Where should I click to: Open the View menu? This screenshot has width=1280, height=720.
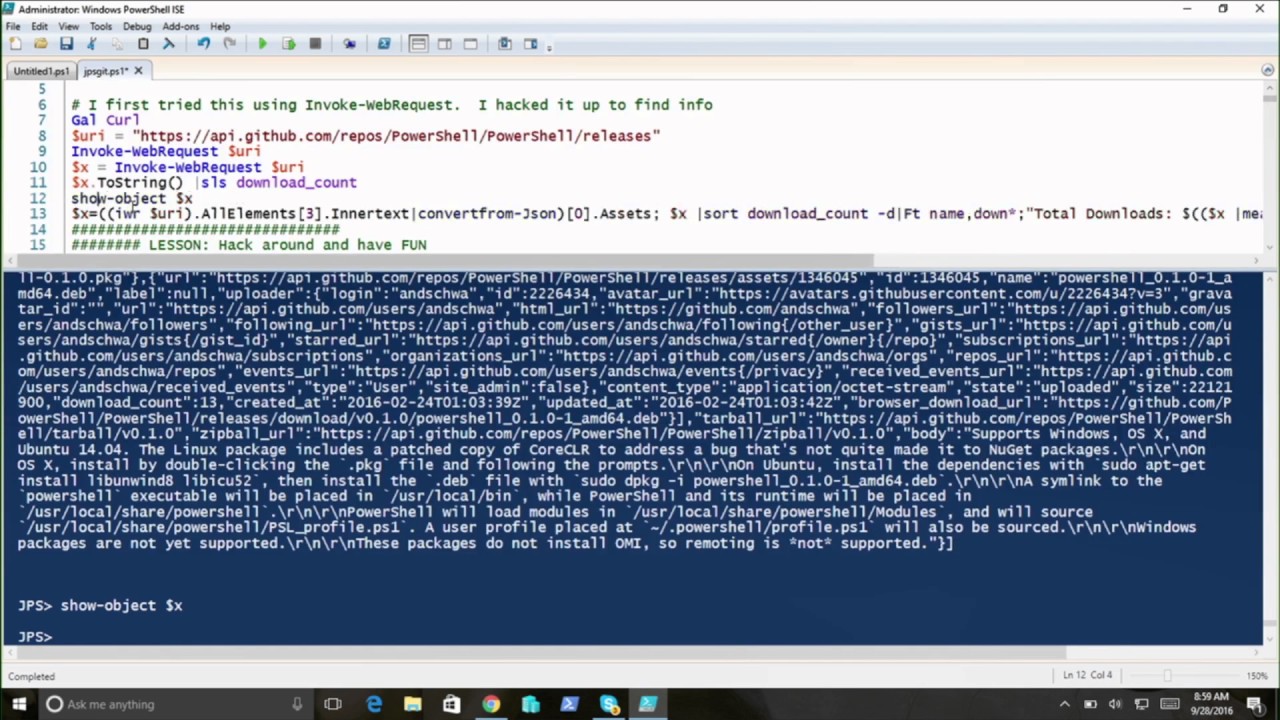(x=69, y=26)
